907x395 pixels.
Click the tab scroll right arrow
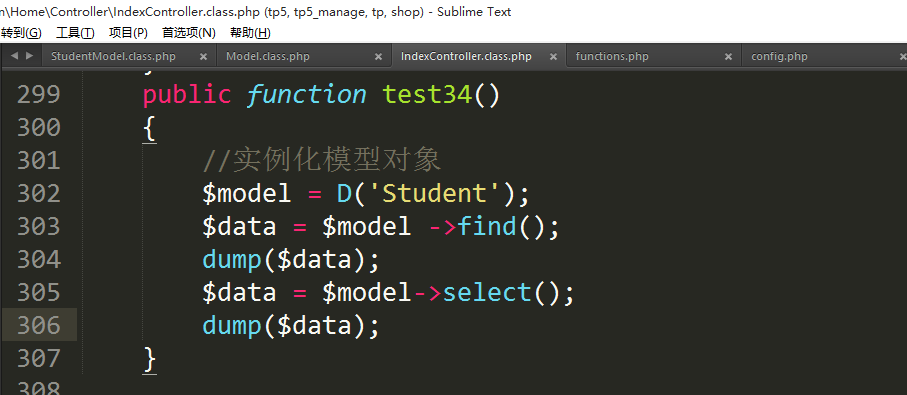[x=30, y=56]
